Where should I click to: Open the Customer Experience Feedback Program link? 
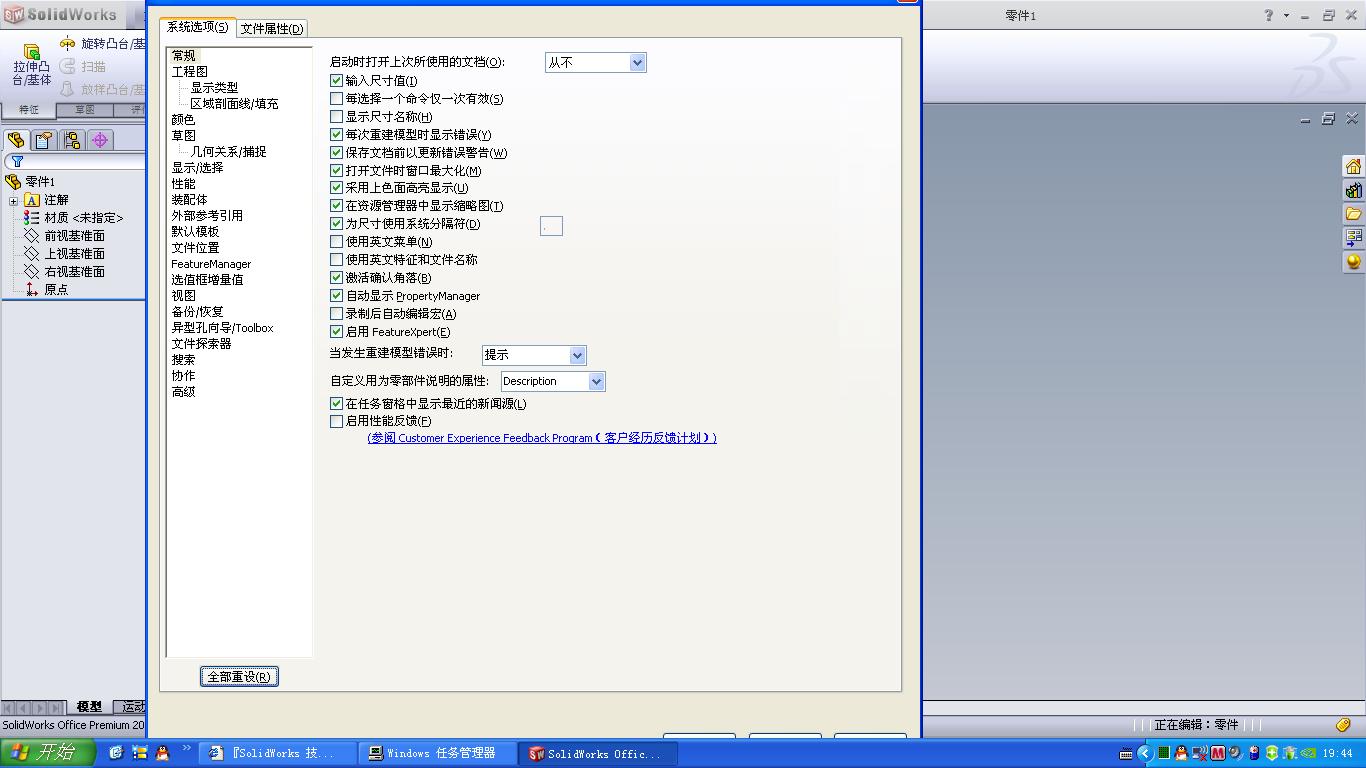click(x=542, y=438)
